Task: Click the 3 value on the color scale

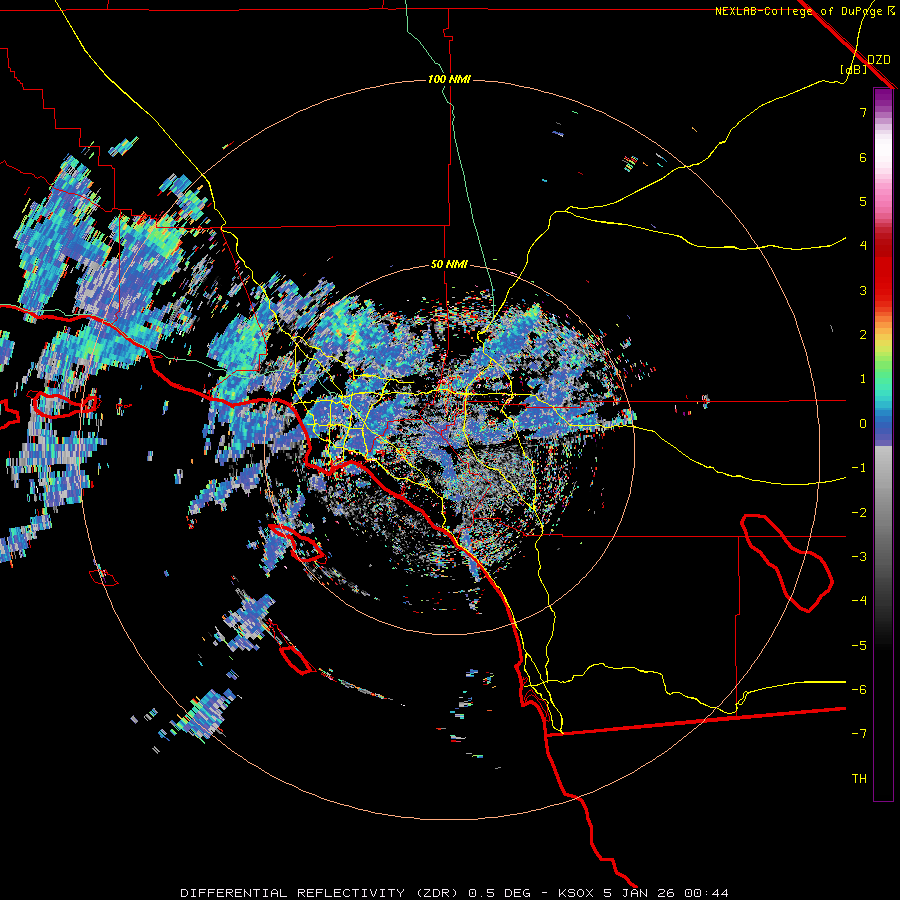Action: [863, 290]
